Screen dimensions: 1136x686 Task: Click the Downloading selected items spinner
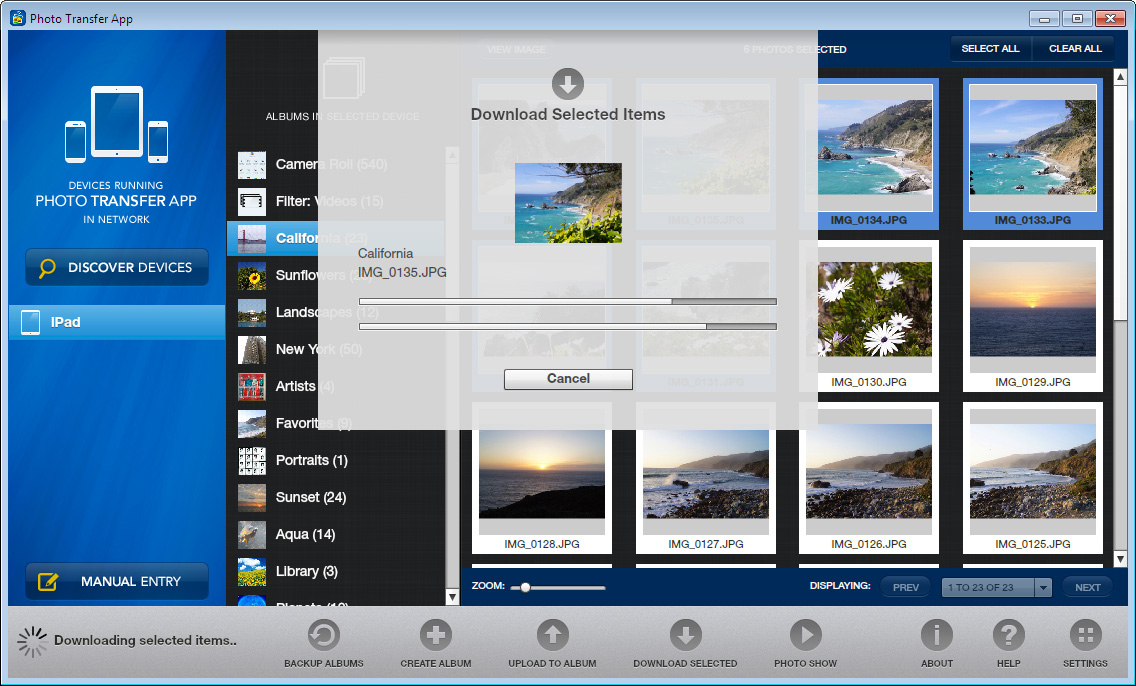pos(32,641)
